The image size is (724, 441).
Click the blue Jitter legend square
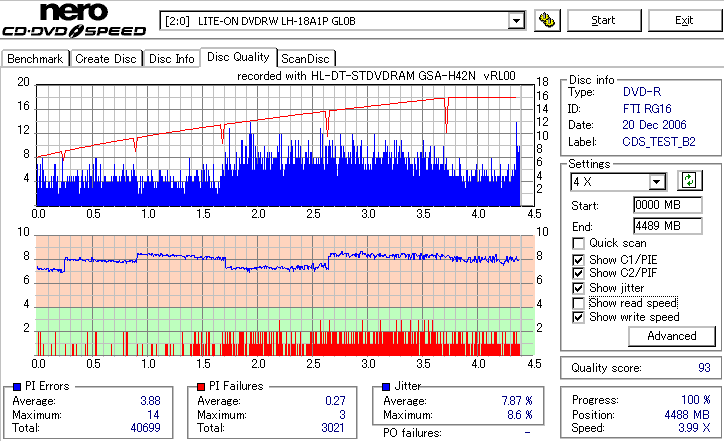point(386,387)
